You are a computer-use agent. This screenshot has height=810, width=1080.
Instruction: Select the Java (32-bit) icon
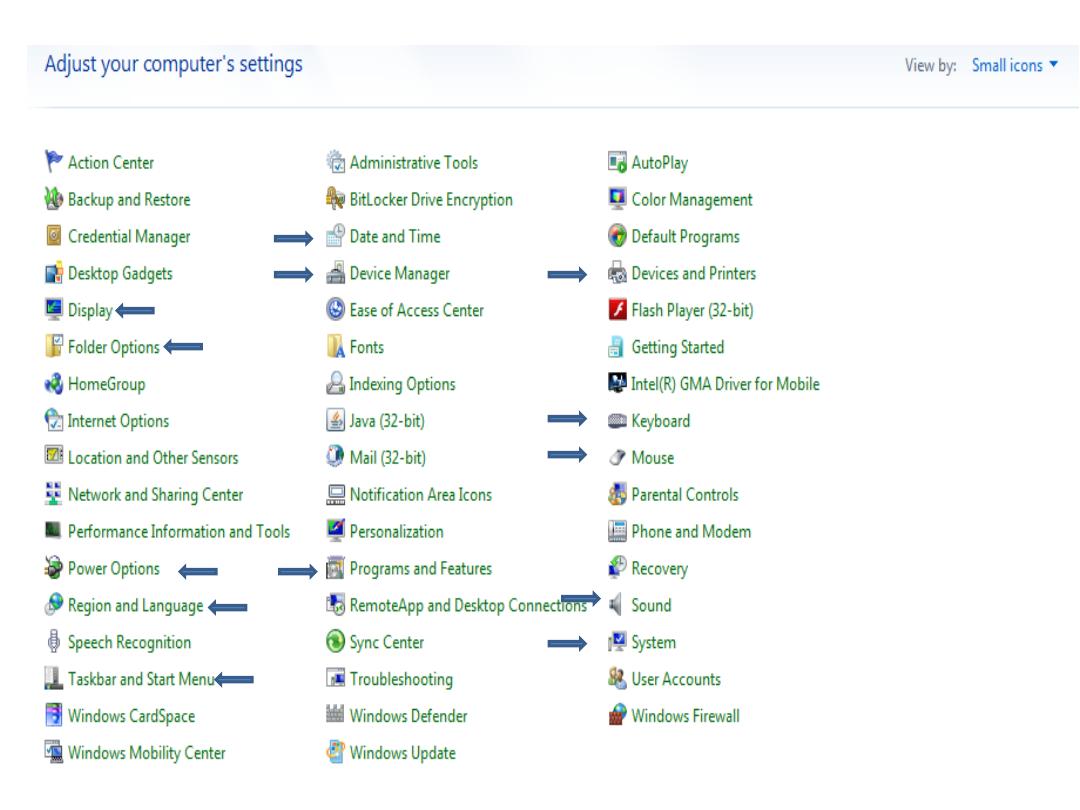coord(335,420)
